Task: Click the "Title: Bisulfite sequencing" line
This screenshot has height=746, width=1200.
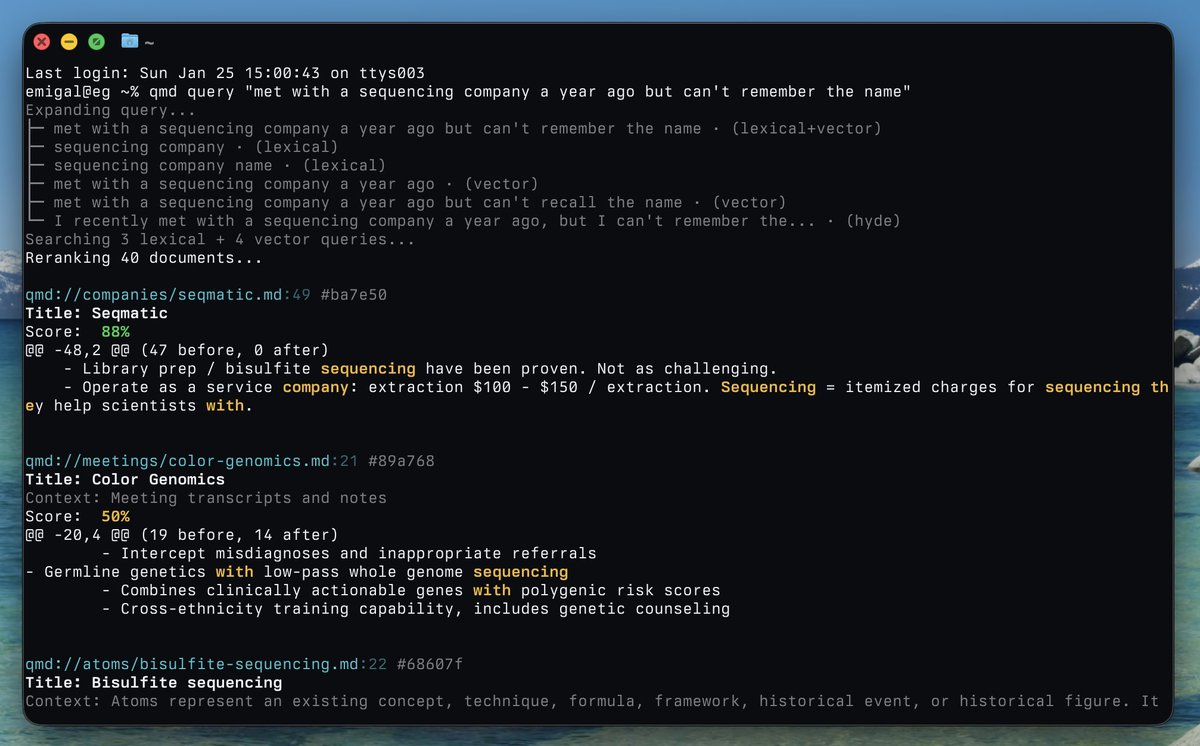Action: 154,683
